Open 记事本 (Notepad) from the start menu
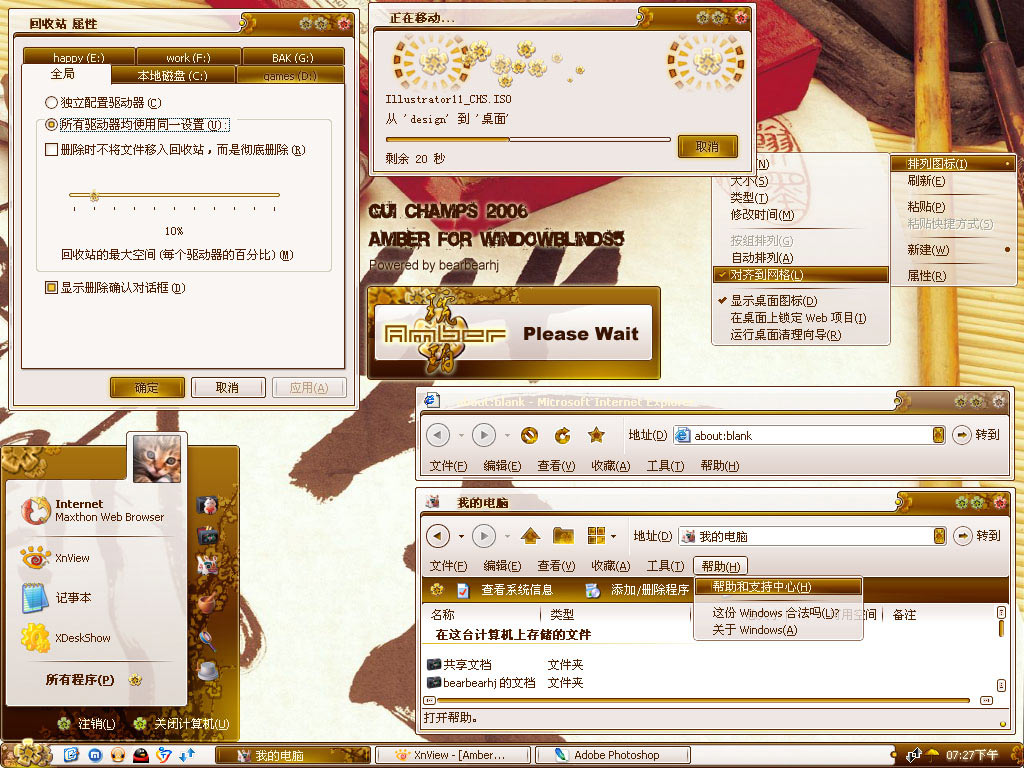Image resolution: width=1024 pixels, height=768 pixels. click(56, 598)
